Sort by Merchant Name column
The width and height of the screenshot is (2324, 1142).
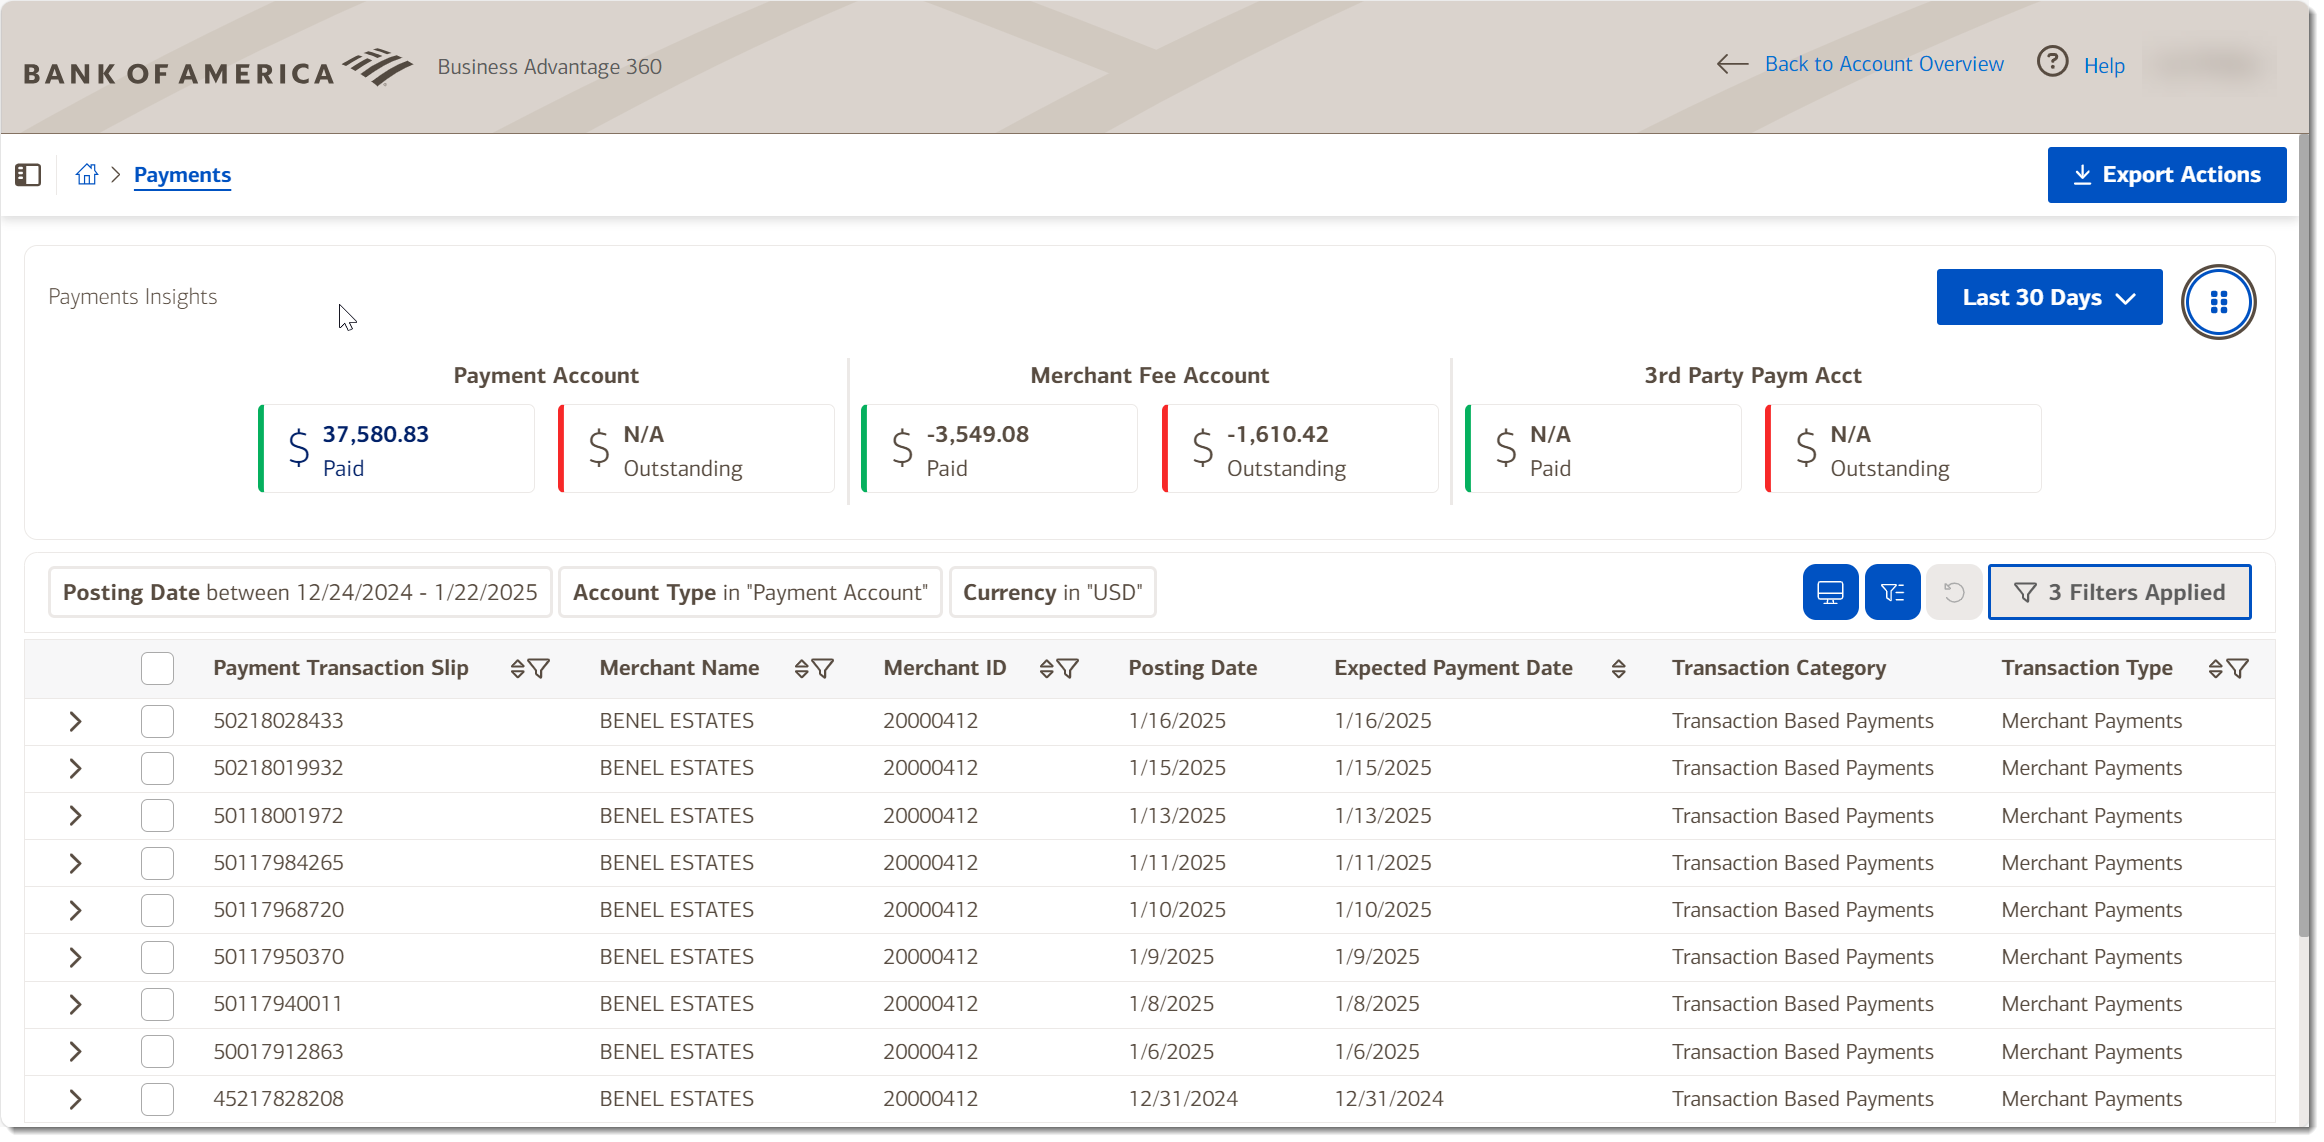[801, 669]
